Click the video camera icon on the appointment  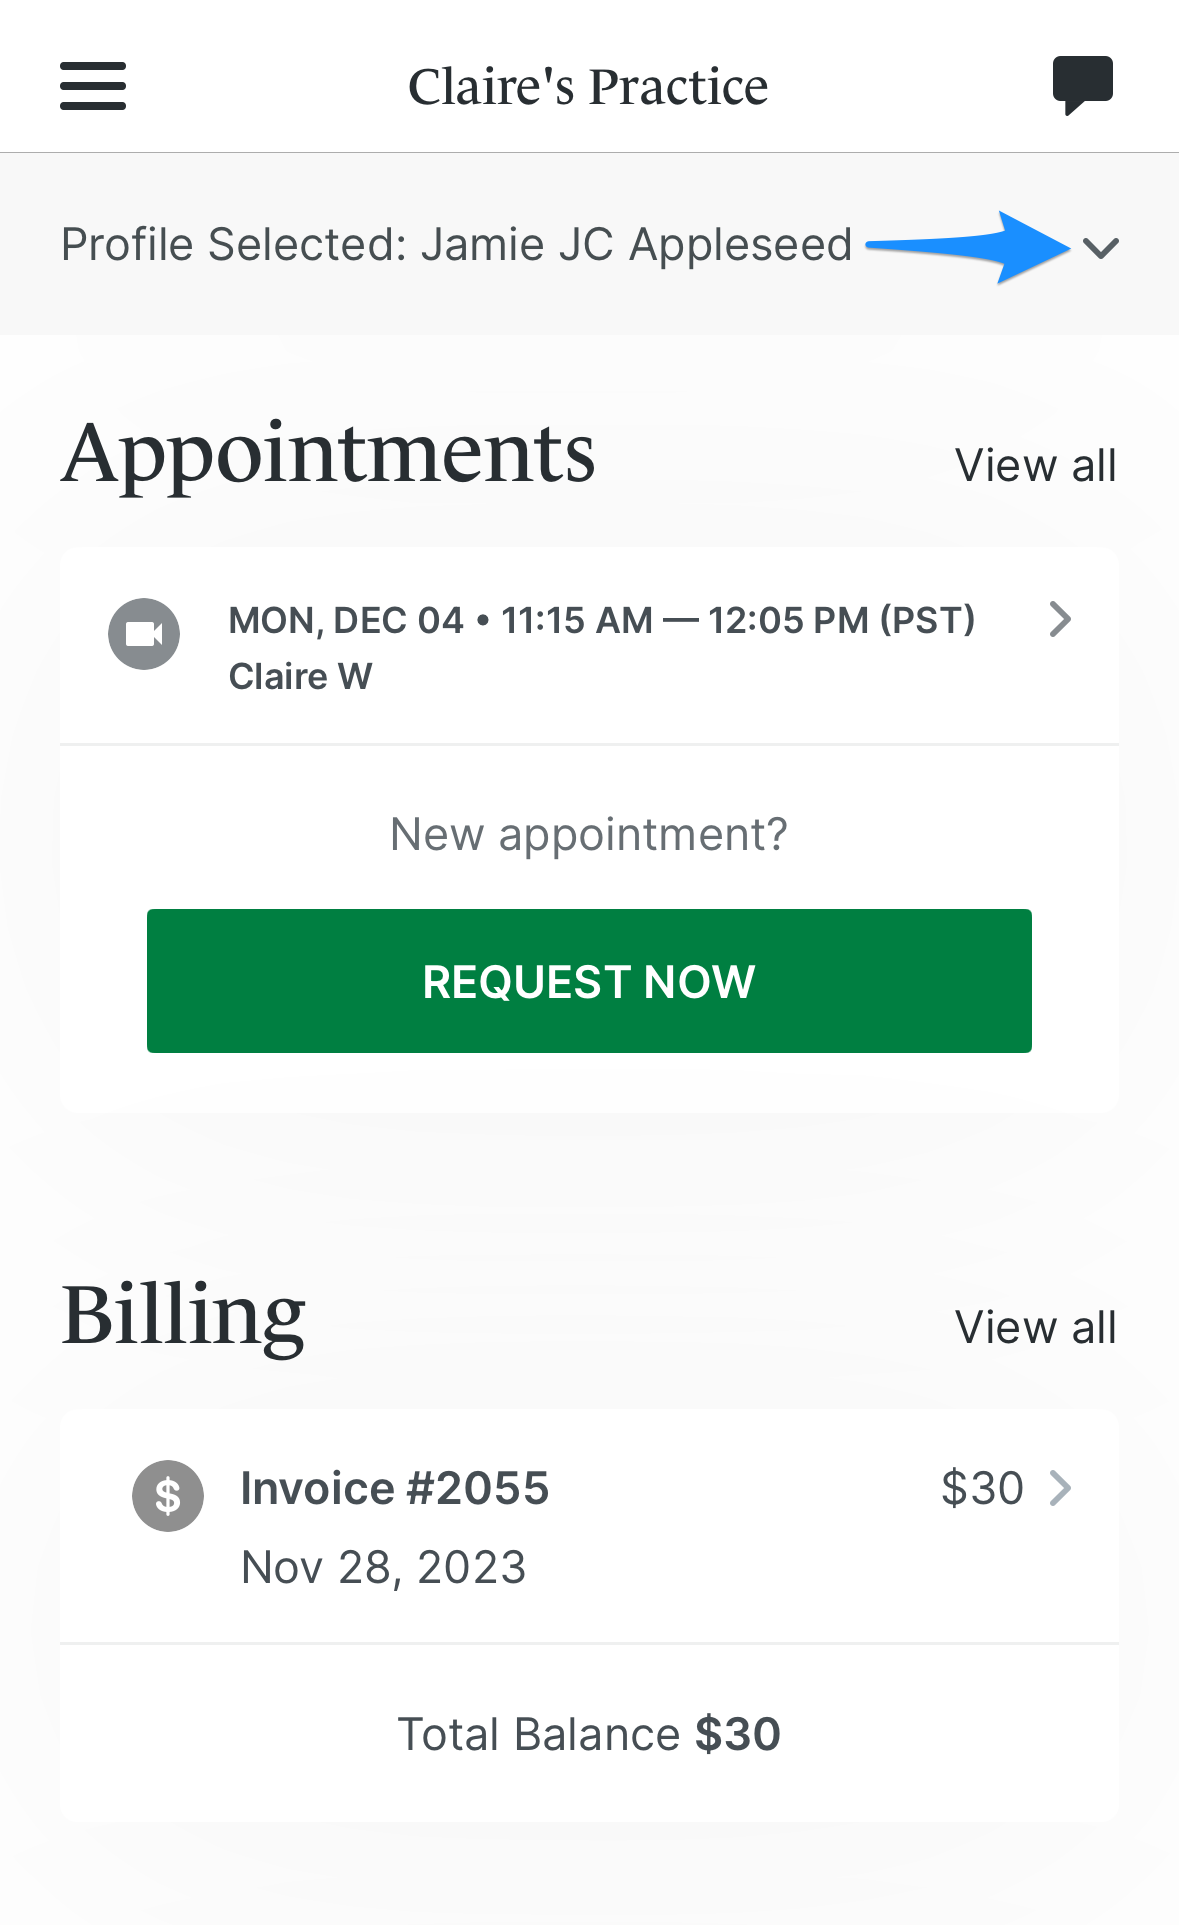coord(144,633)
